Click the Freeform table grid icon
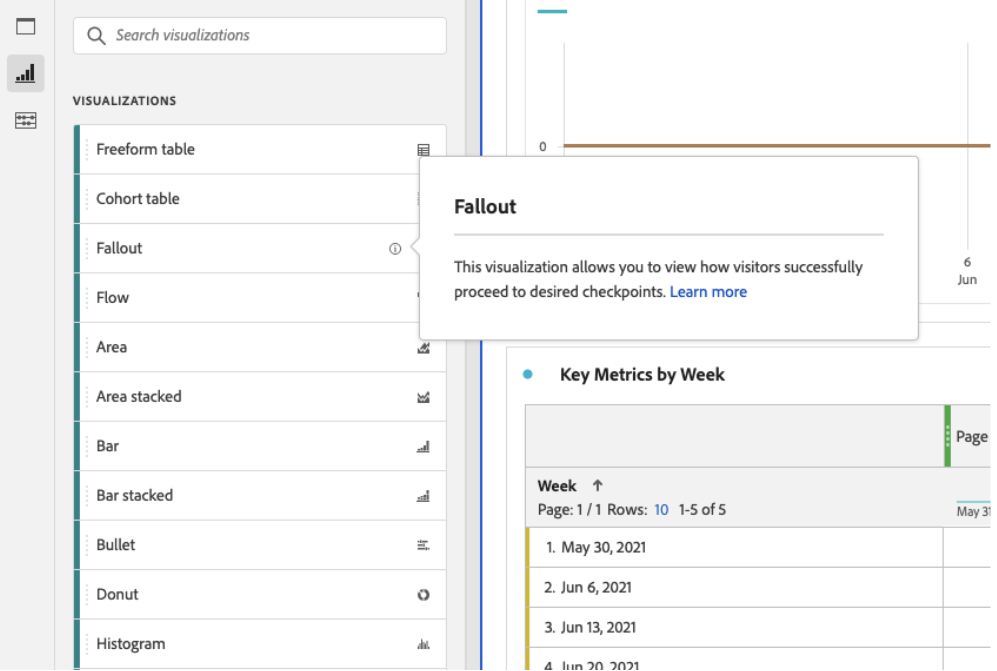Image resolution: width=997 pixels, height=671 pixels. [x=423, y=150]
